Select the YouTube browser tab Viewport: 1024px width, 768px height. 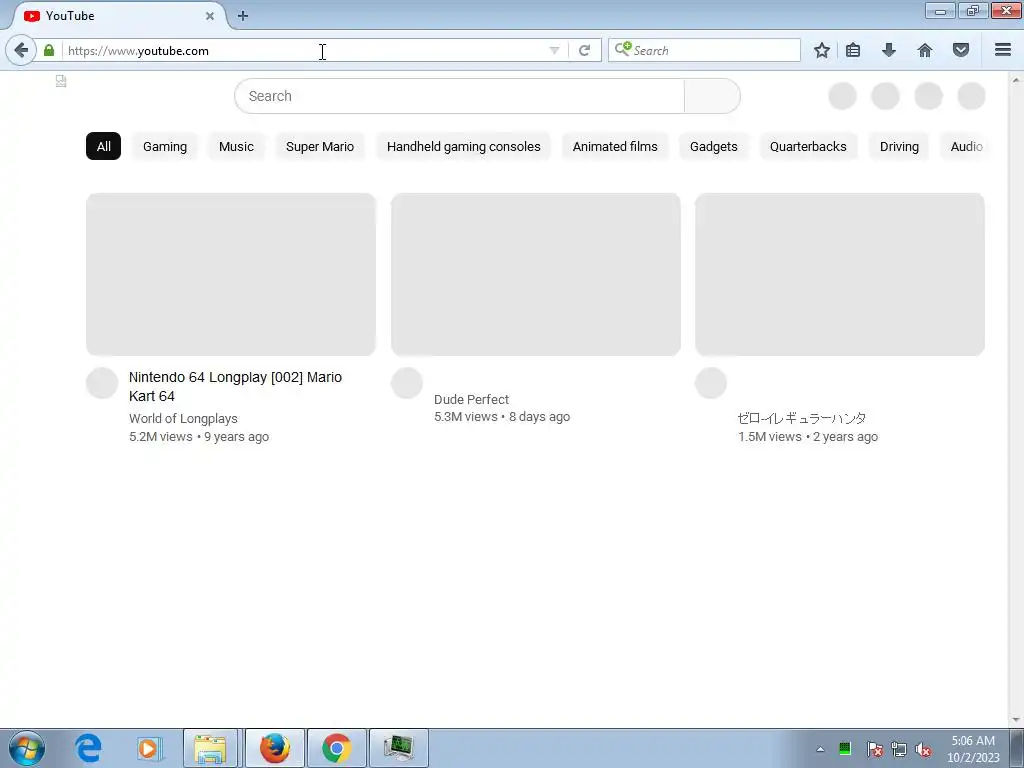(x=118, y=16)
